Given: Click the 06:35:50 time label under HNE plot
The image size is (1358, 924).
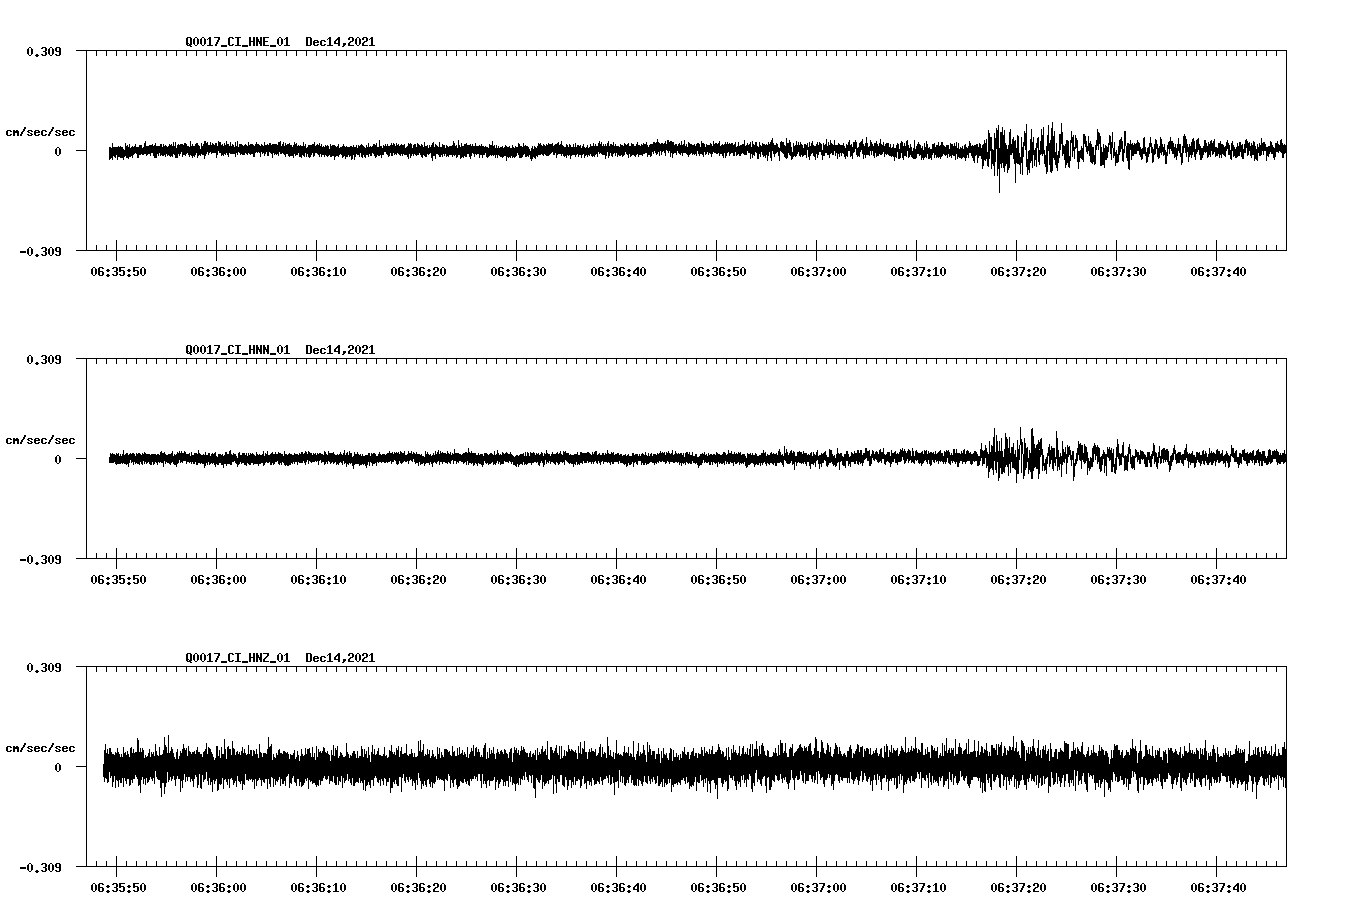Looking at the screenshot, I should point(118,272).
